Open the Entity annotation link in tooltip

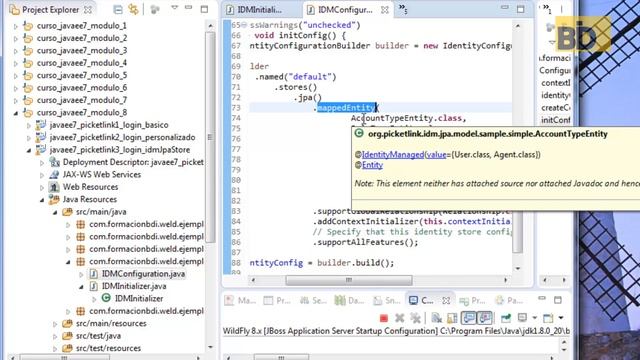point(372,165)
